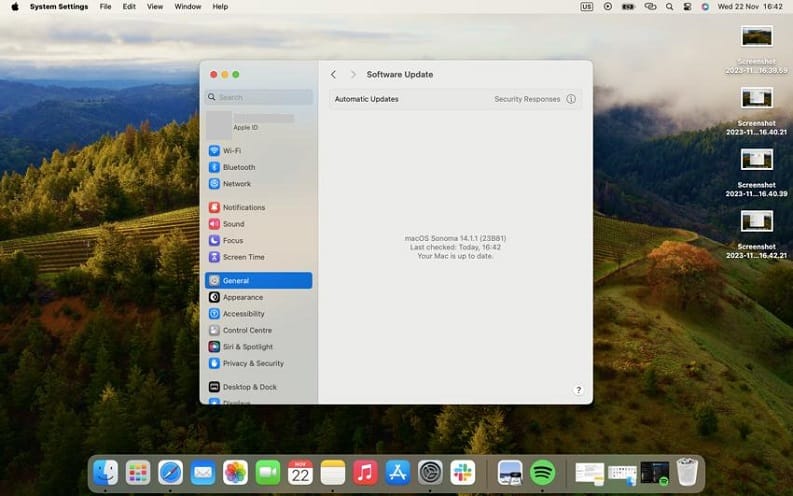
Task: Launch FaceTime from the Dock
Action: pos(268,473)
